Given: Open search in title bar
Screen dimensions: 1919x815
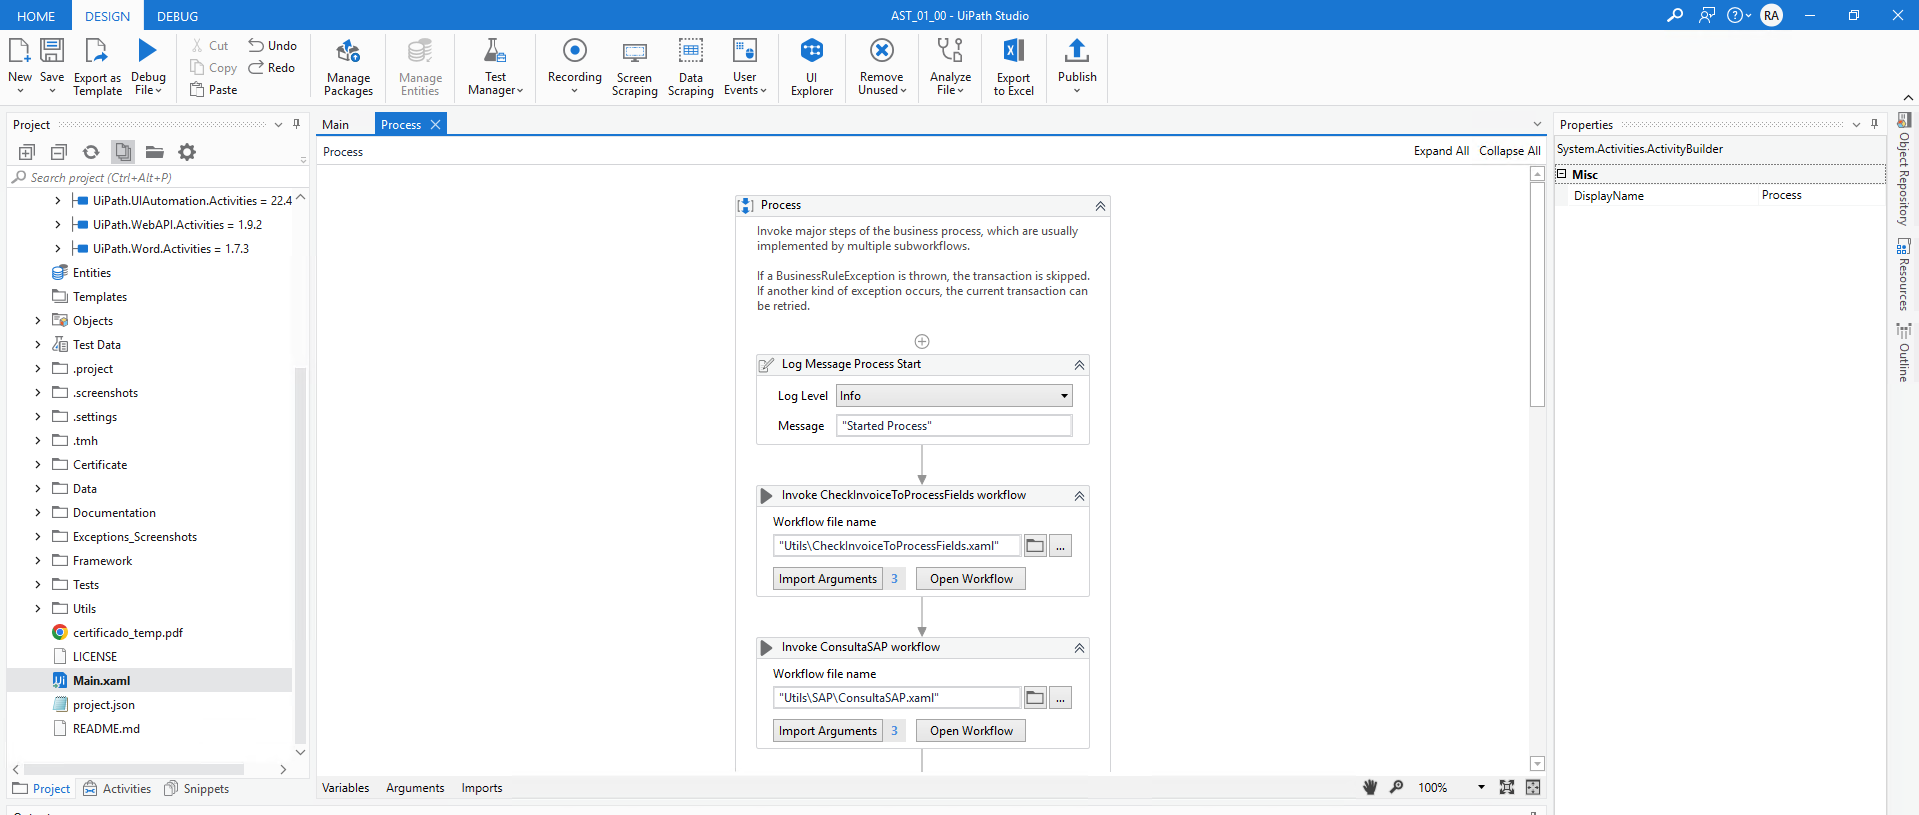Looking at the screenshot, I should point(1674,15).
